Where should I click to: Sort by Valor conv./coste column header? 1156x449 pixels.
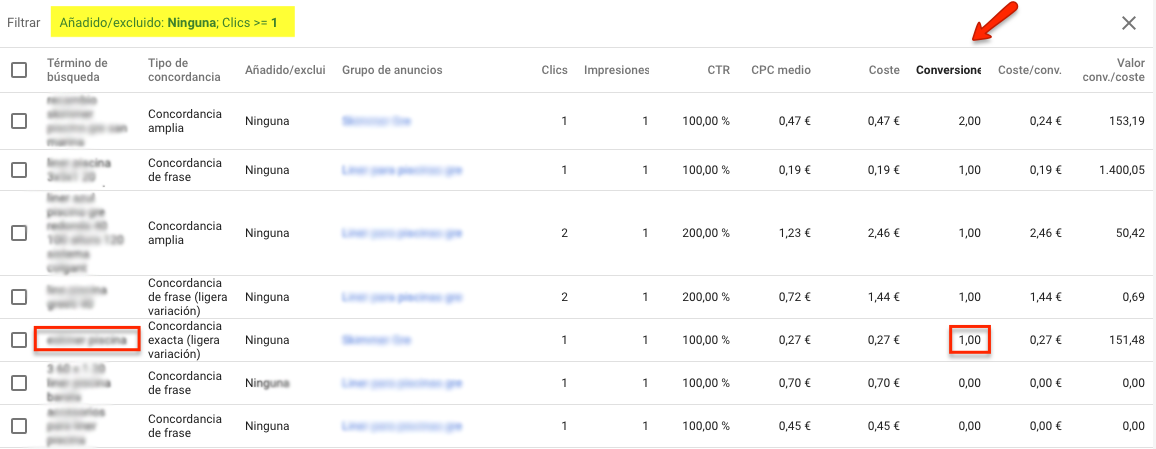click(1112, 70)
